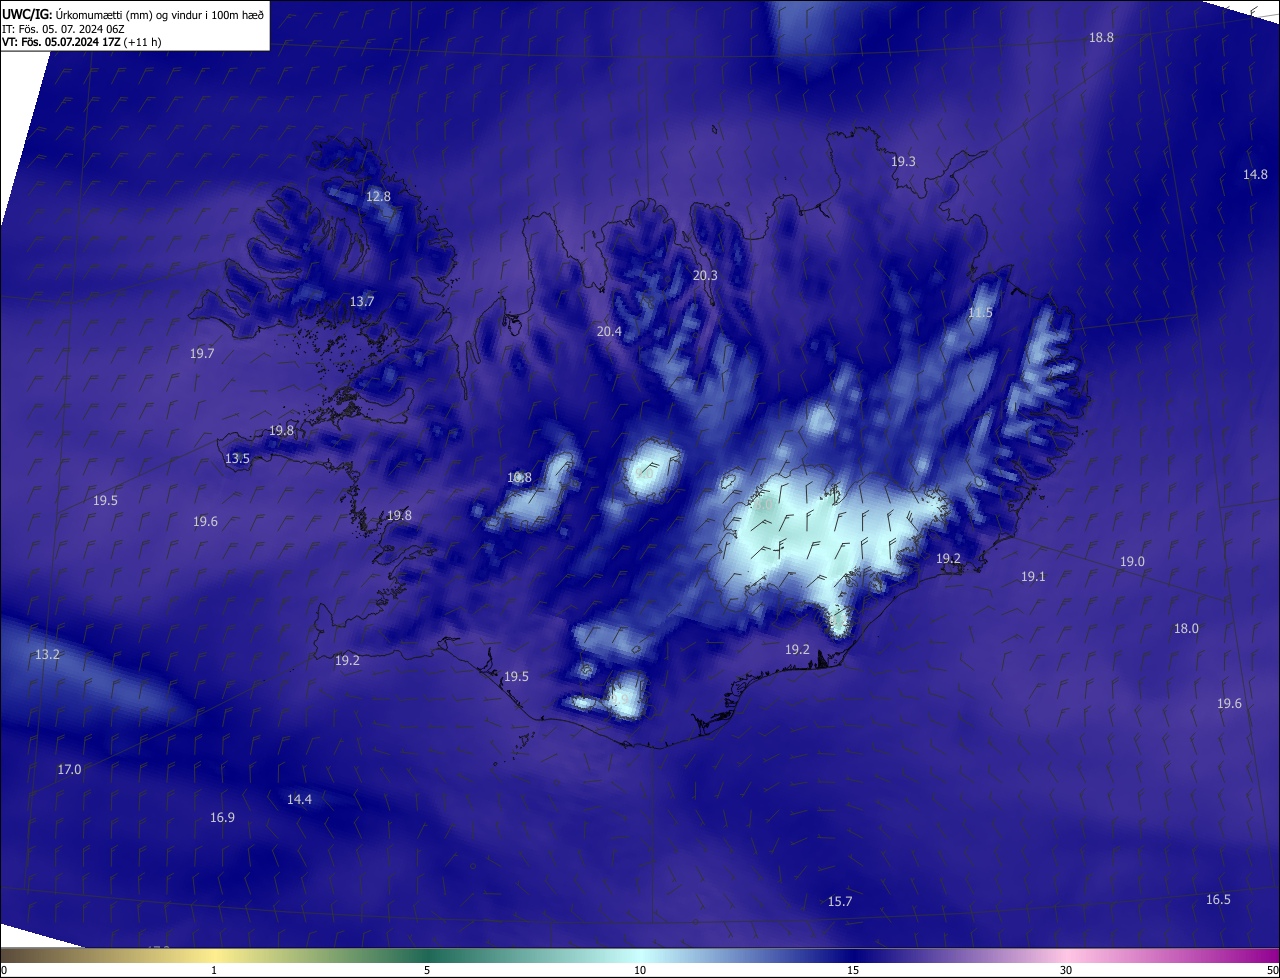Click the 18.0 value on the map
The image size is (1280, 978).
pyautogui.click(x=1186, y=628)
